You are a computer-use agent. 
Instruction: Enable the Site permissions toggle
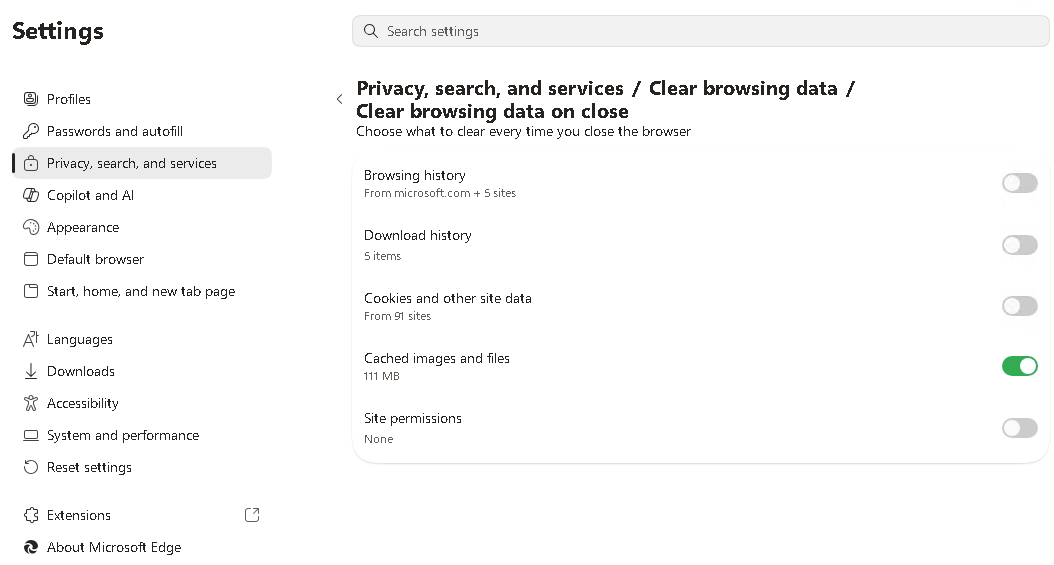[1020, 428]
